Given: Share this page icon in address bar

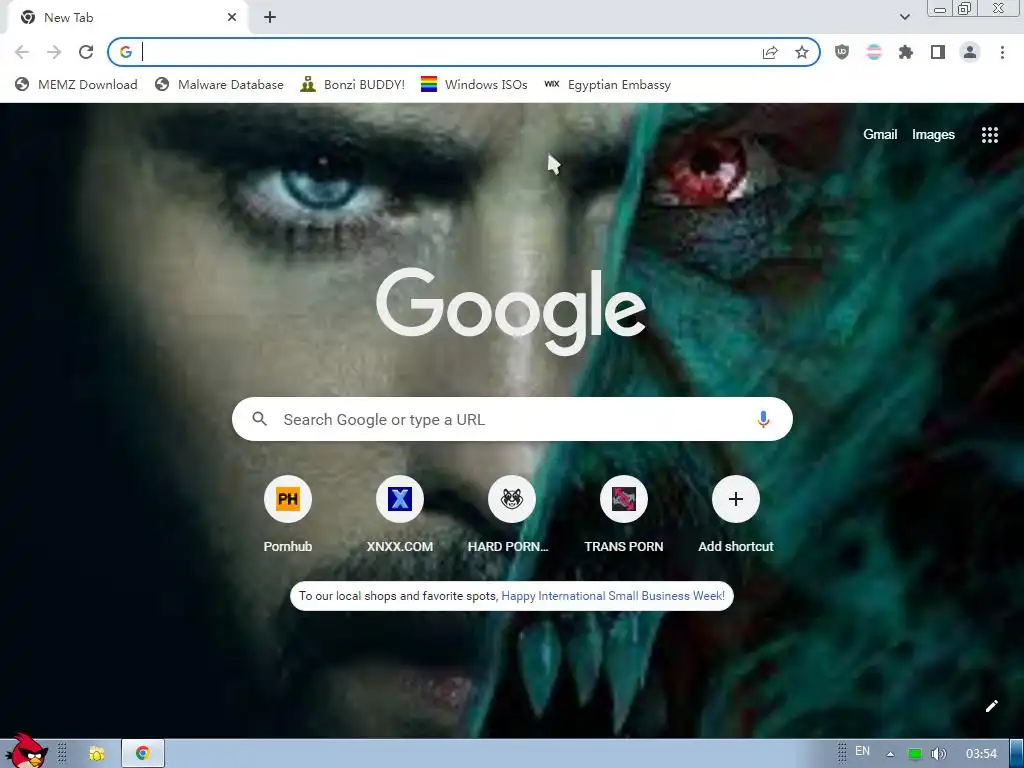Looking at the screenshot, I should coord(770,52).
